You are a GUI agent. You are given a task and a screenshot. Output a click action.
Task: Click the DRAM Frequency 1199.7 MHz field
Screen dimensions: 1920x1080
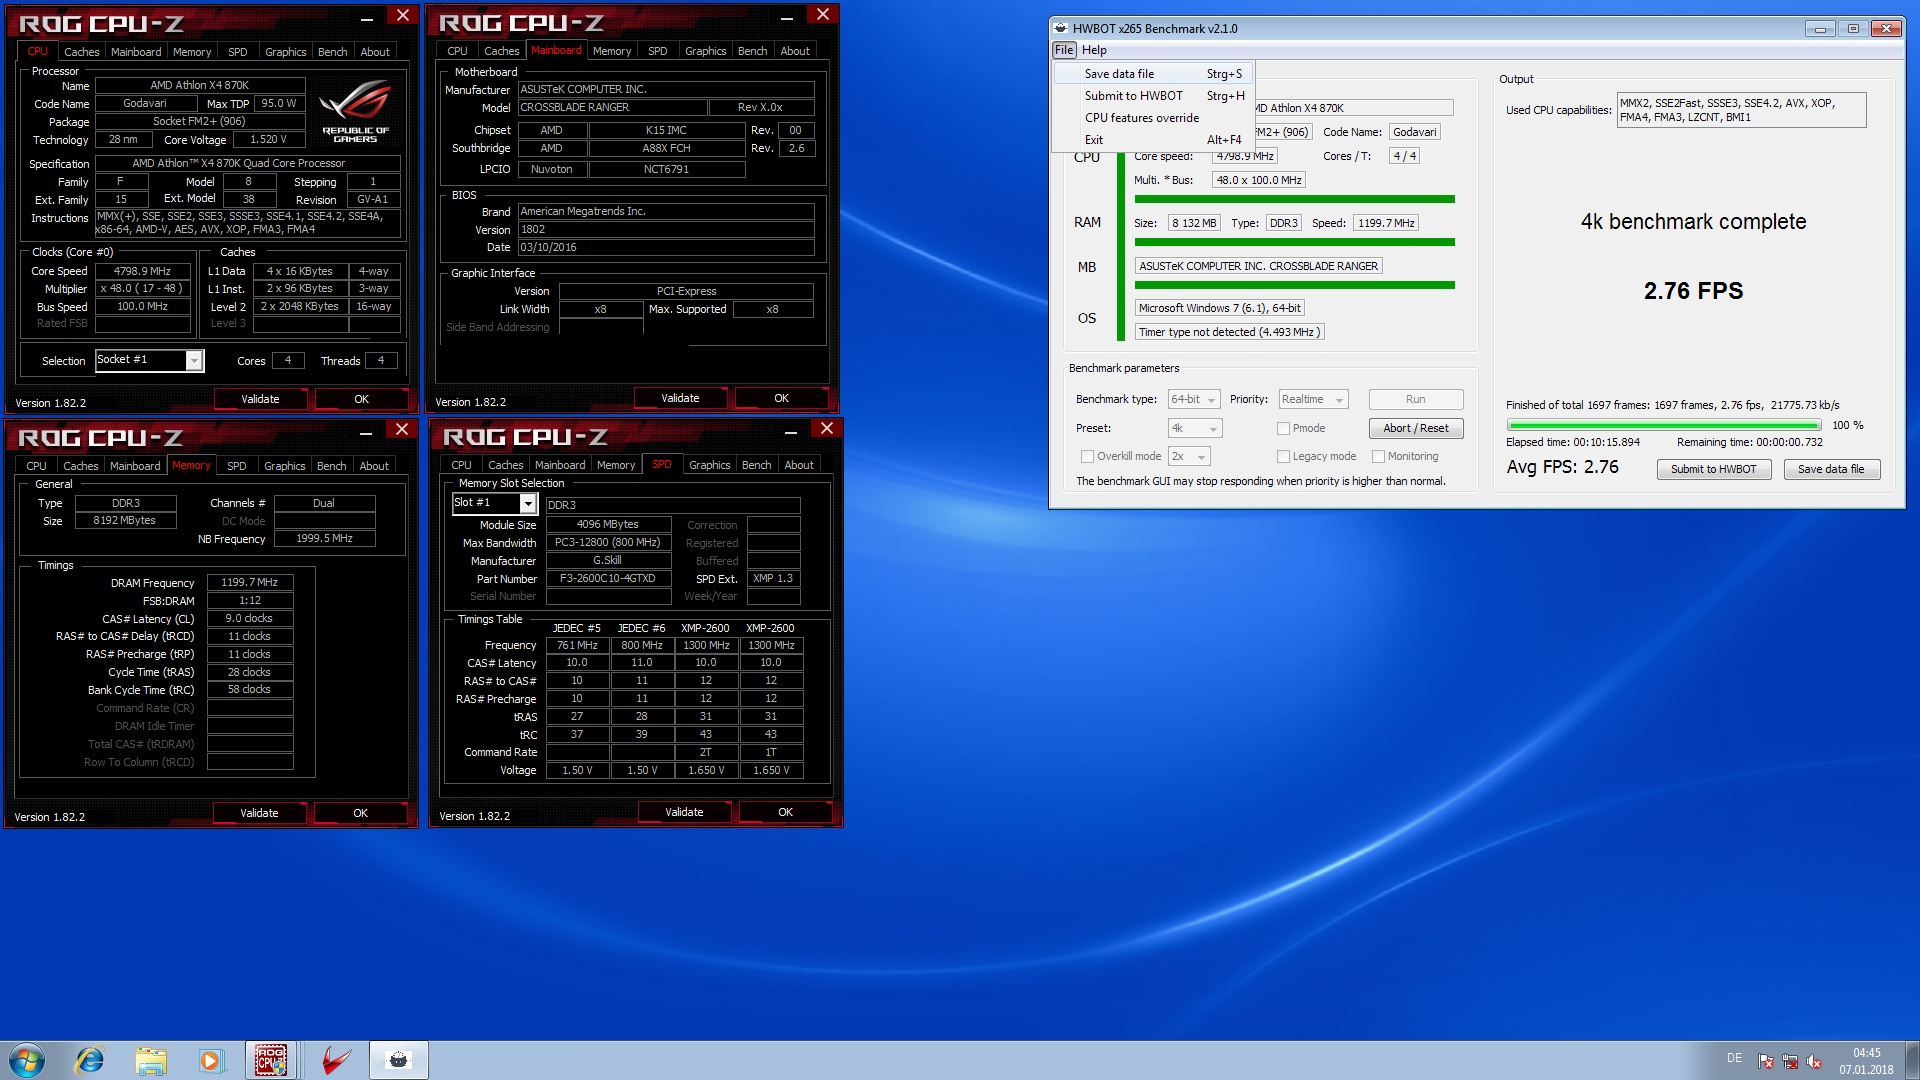tap(250, 582)
